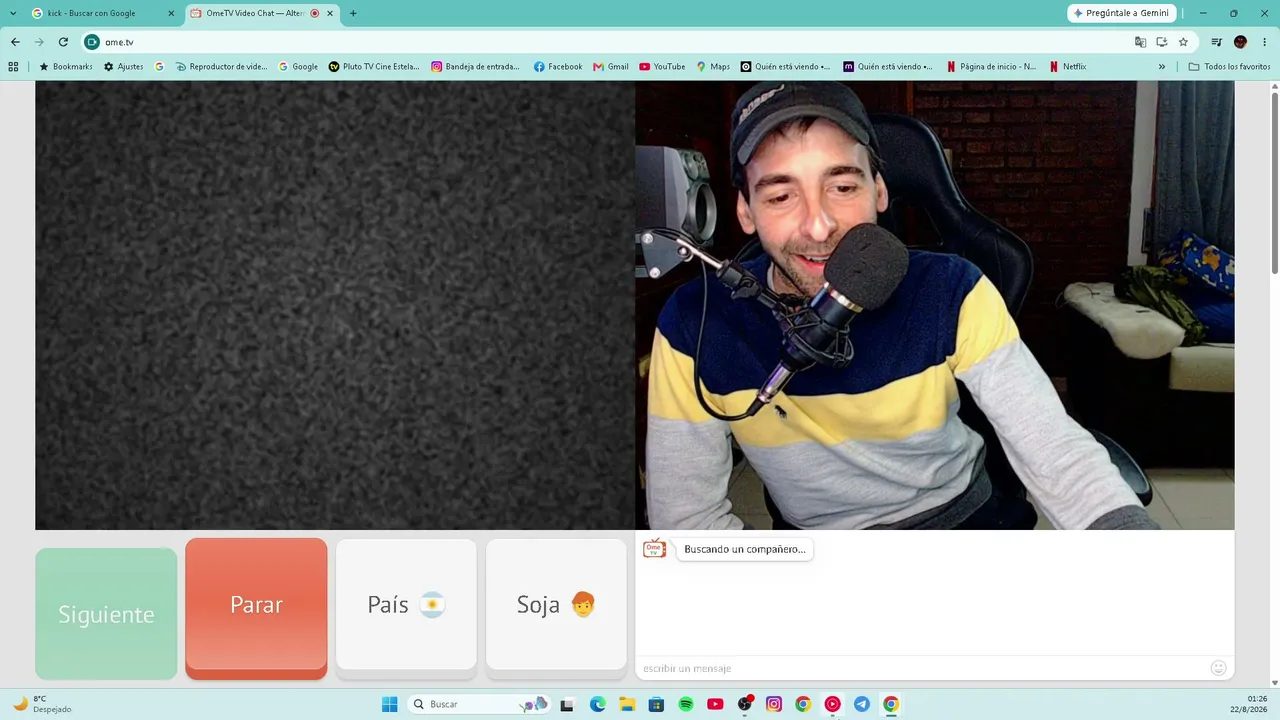Open the 'Página de inicio - N...' bookmark
This screenshot has height=720, width=1280.
(x=991, y=67)
